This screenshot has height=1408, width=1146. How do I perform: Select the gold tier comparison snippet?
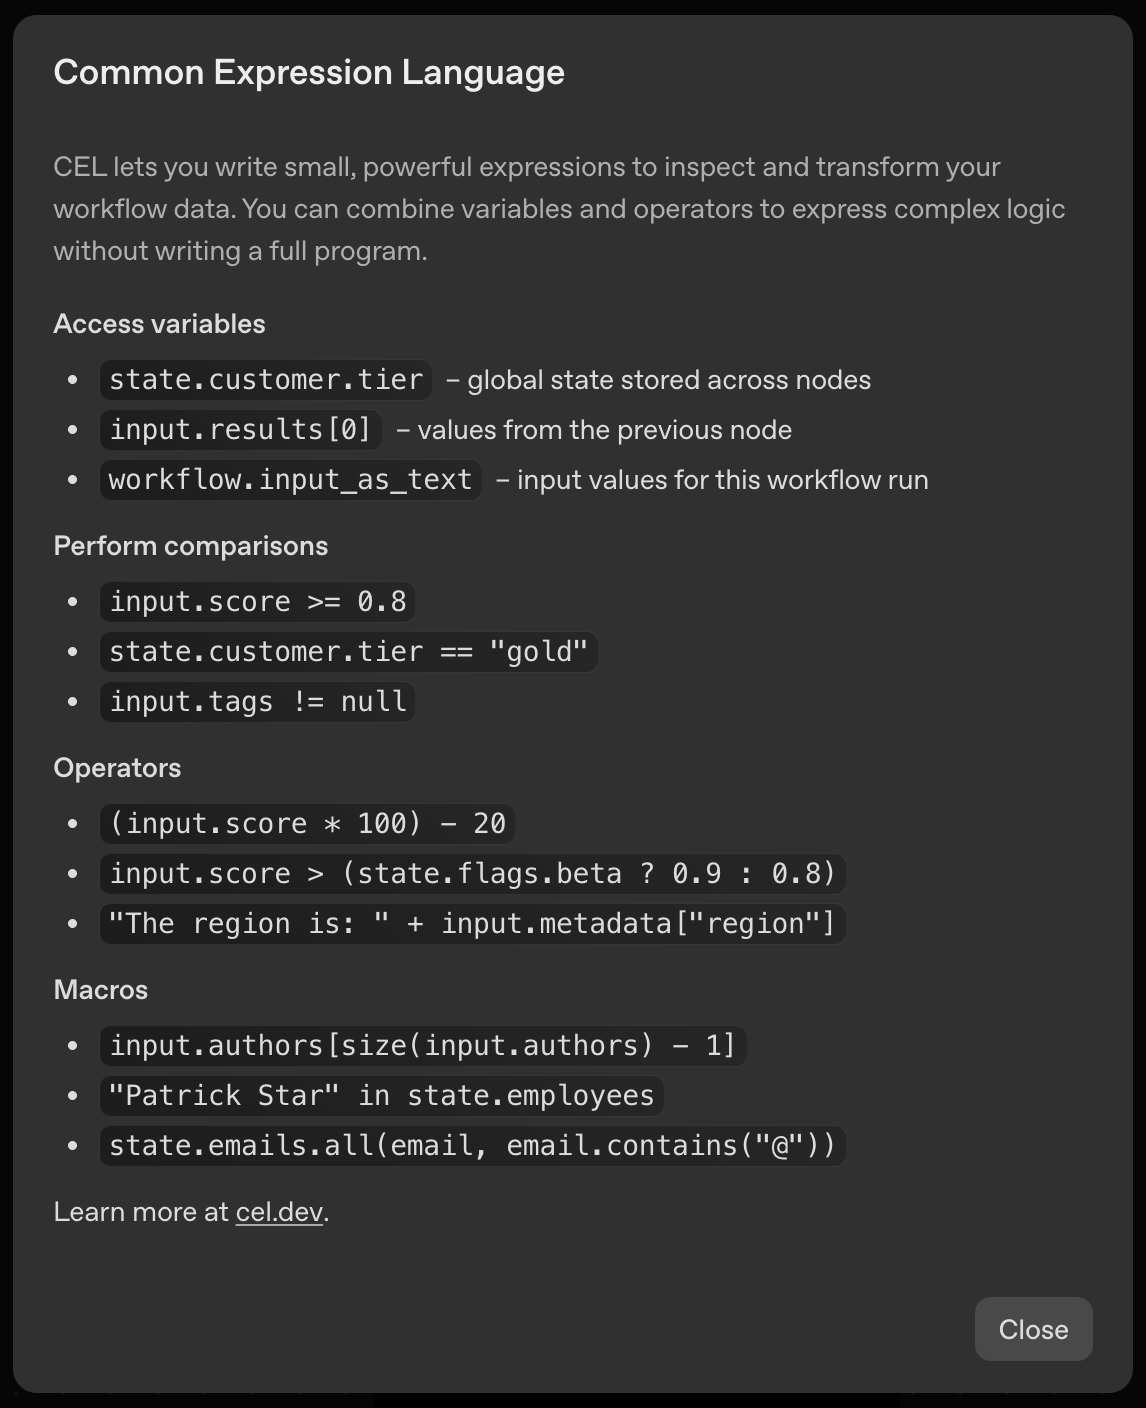tap(348, 651)
